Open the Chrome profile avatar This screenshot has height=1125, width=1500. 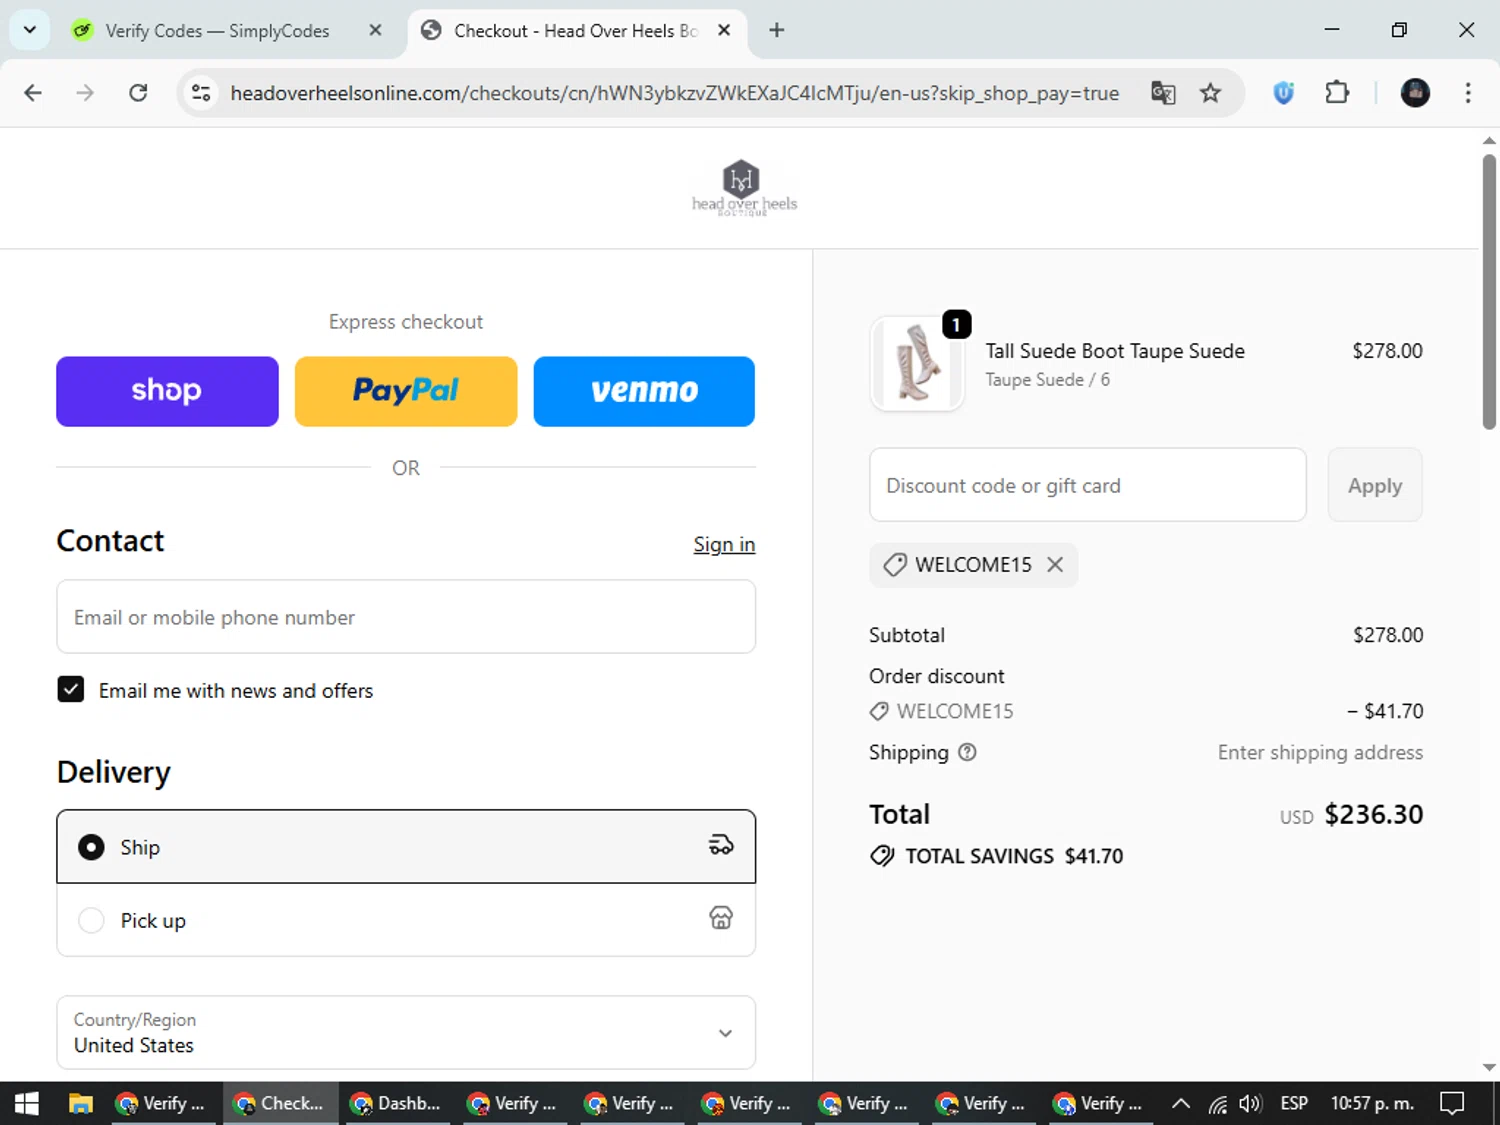point(1415,93)
